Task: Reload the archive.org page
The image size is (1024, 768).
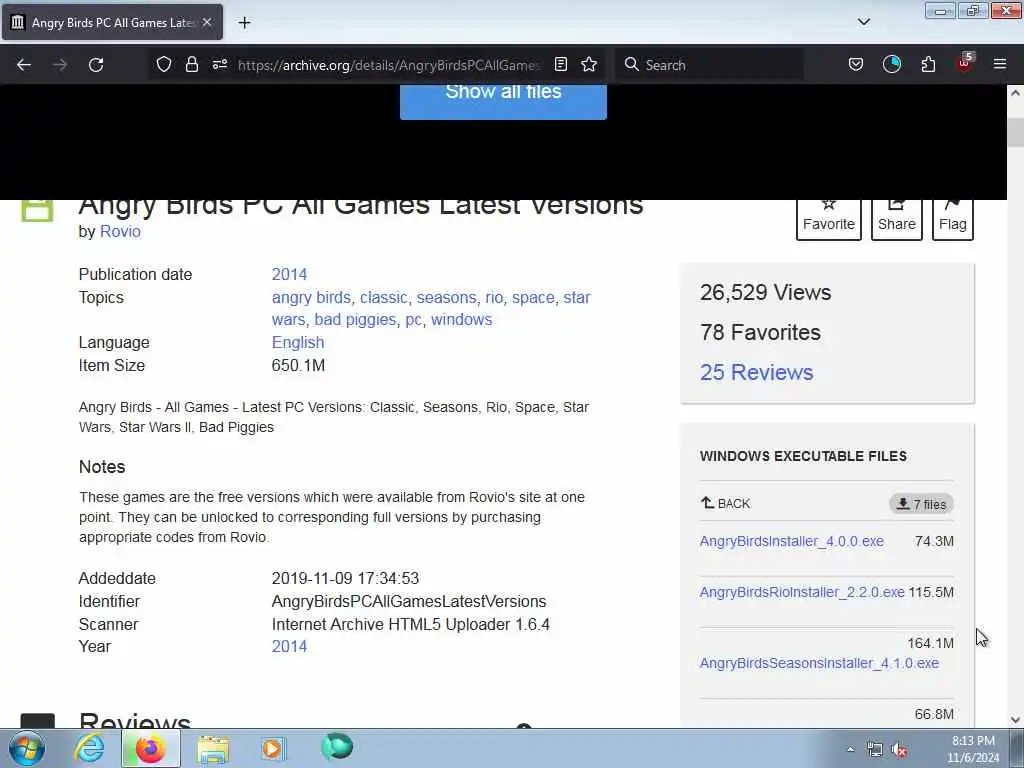Action: [x=96, y=65]
